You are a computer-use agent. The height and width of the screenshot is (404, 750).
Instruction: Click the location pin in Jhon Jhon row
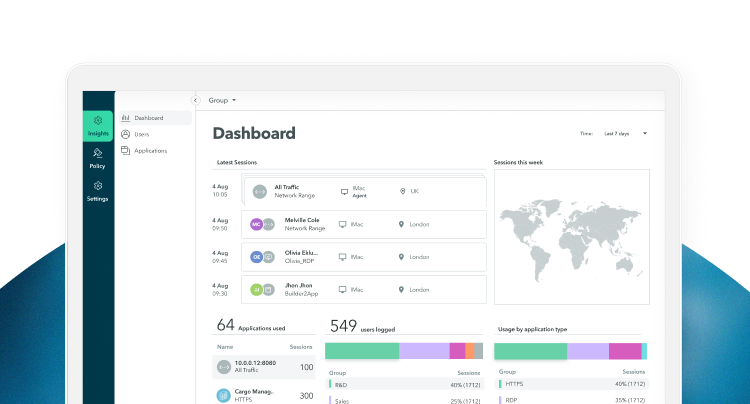click(x=401, y=290)
